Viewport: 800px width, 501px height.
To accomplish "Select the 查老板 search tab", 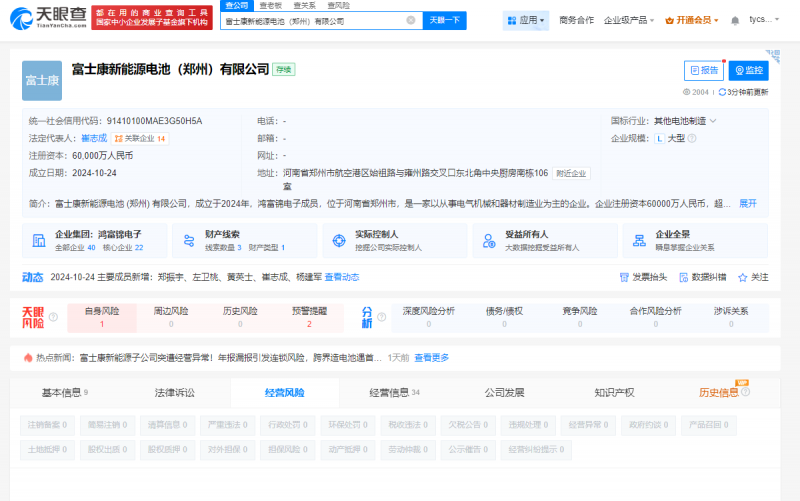I will coord(270,6).
